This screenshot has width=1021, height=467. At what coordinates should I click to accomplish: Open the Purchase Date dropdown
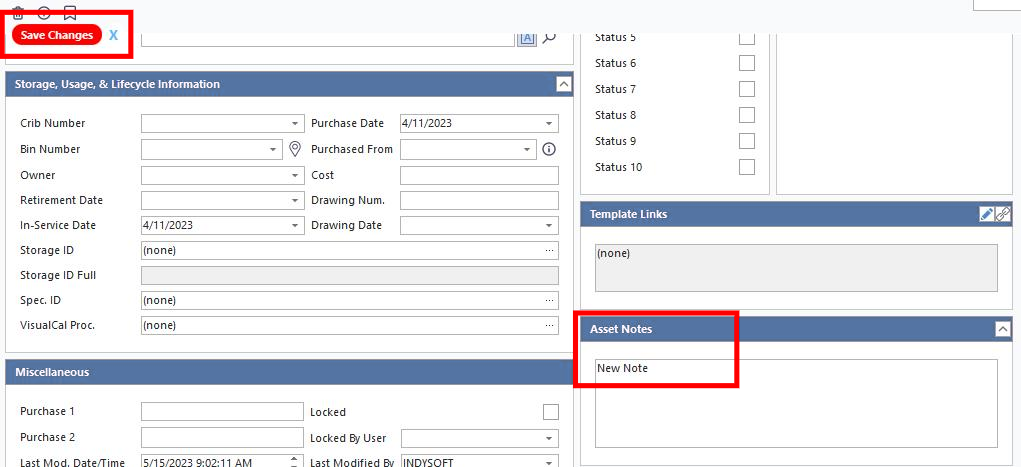(550, 123)
